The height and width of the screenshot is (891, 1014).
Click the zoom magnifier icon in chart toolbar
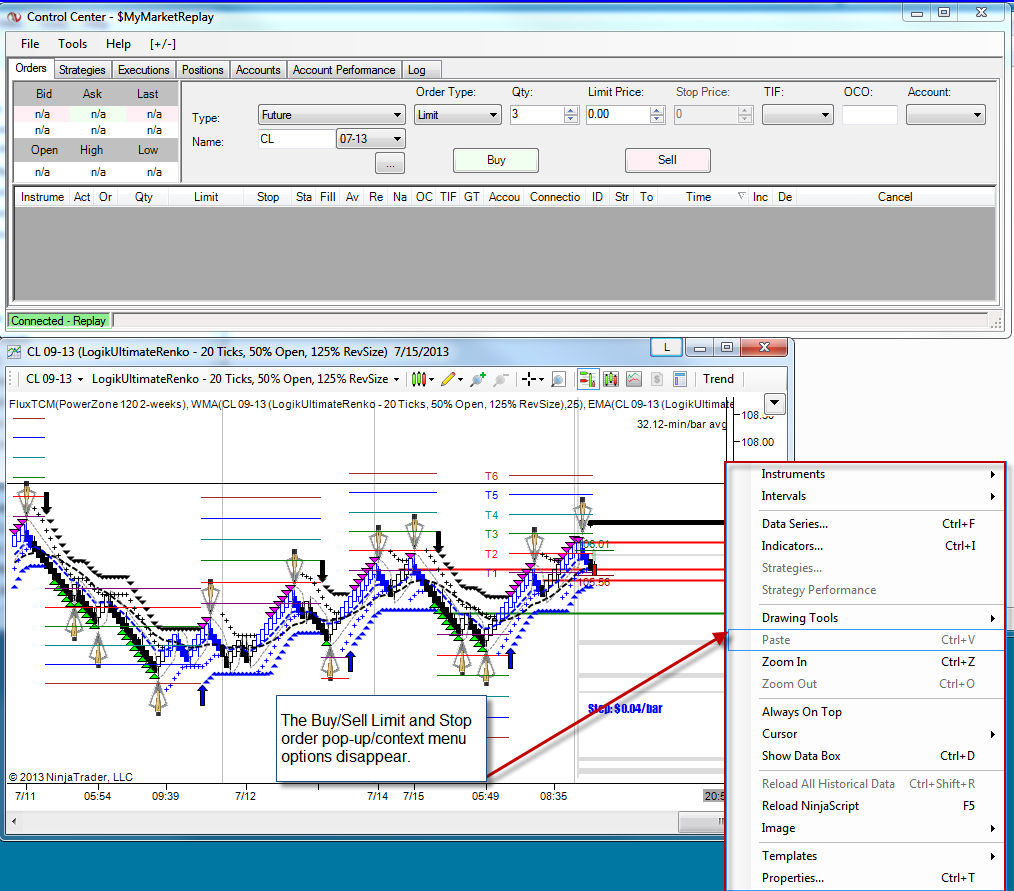[558, 379]
